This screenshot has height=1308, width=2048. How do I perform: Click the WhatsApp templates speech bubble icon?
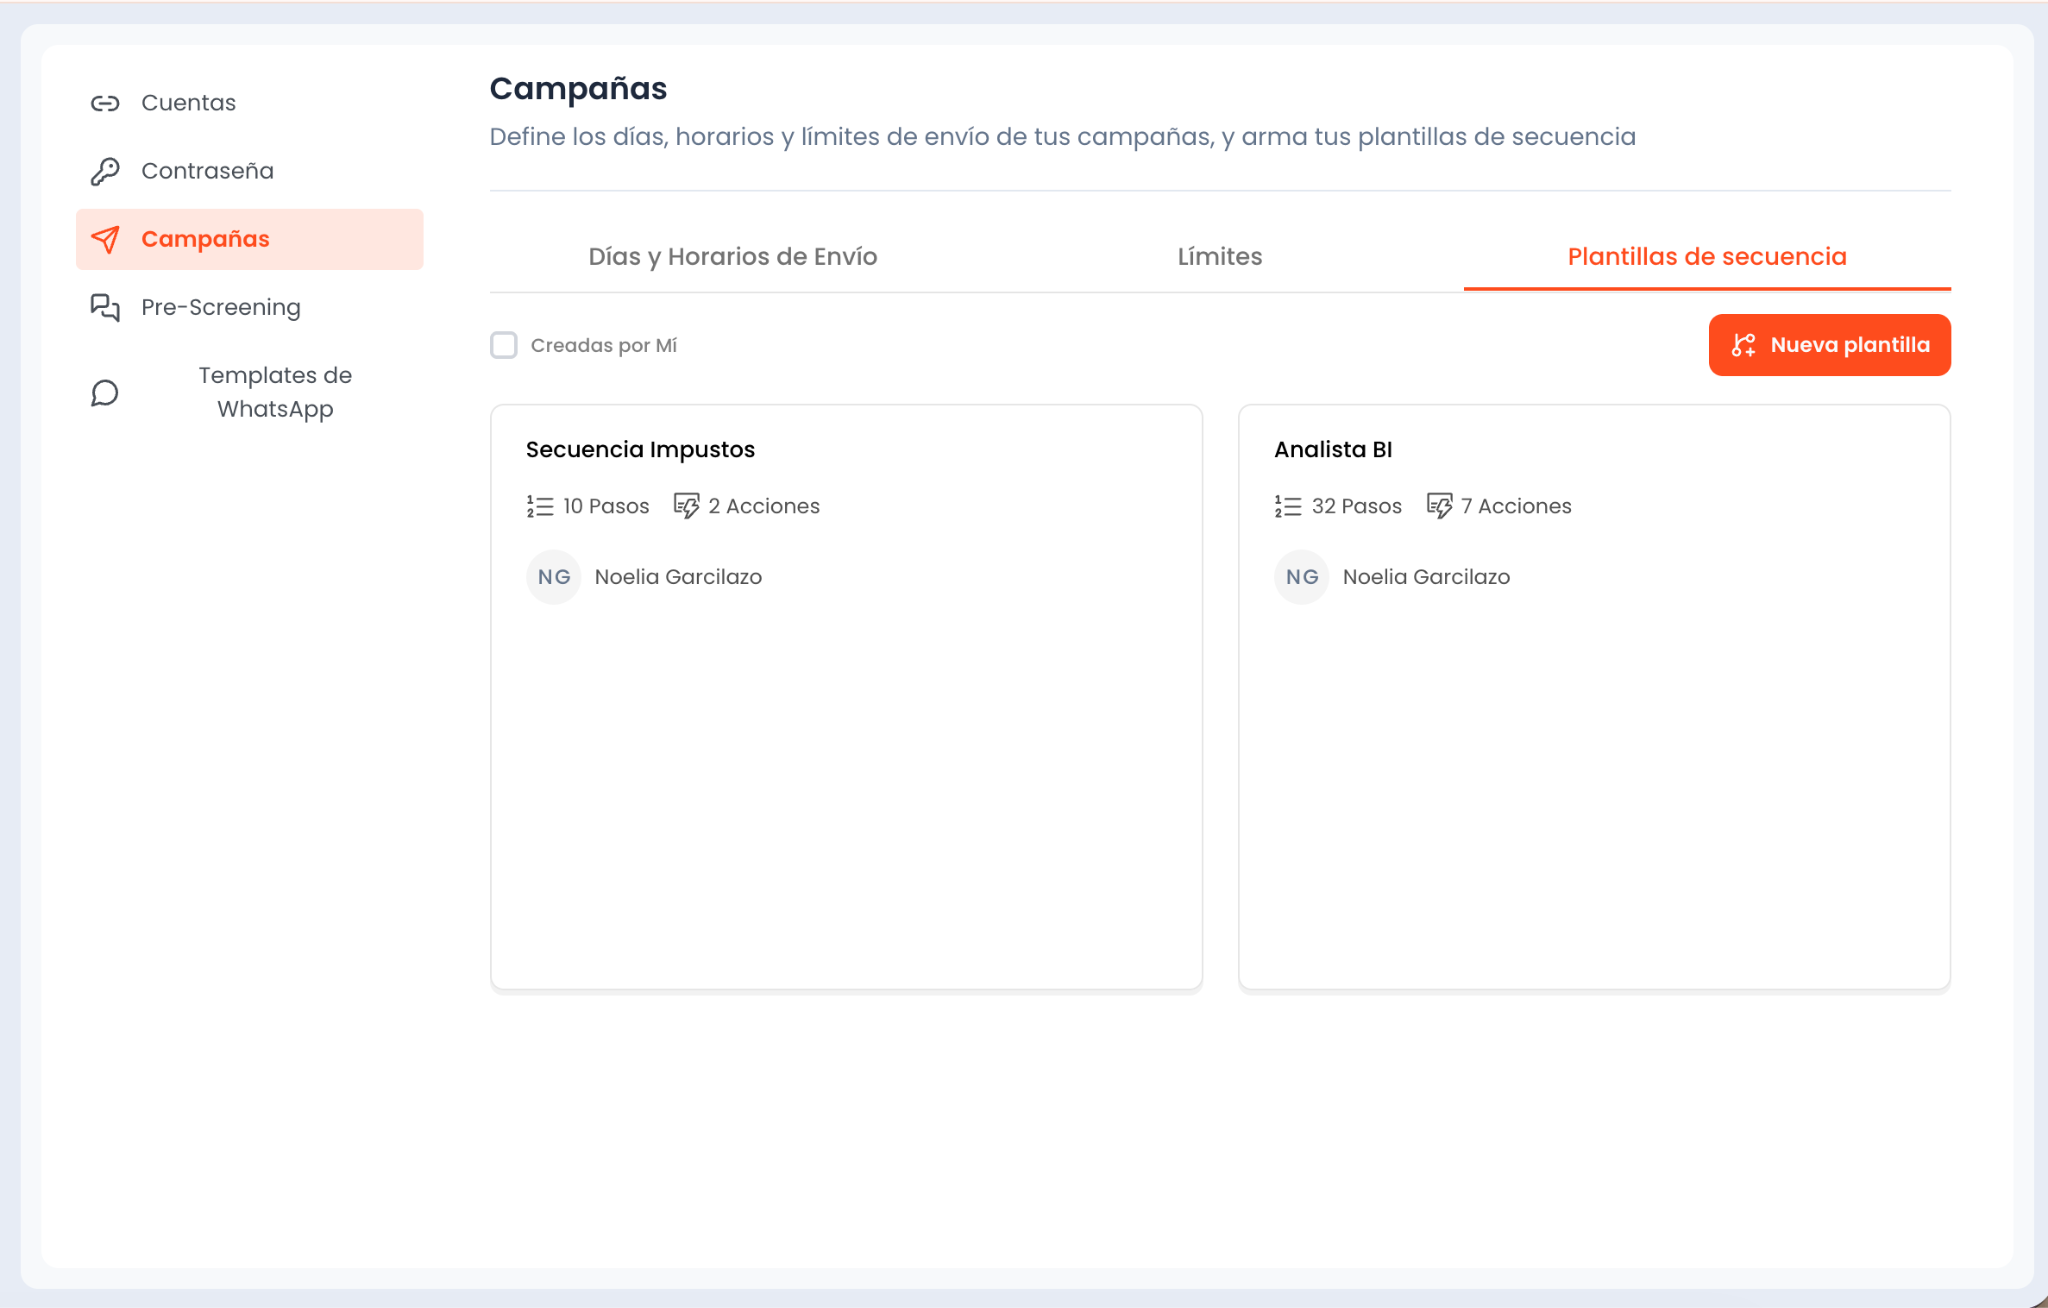coord(105,393)
